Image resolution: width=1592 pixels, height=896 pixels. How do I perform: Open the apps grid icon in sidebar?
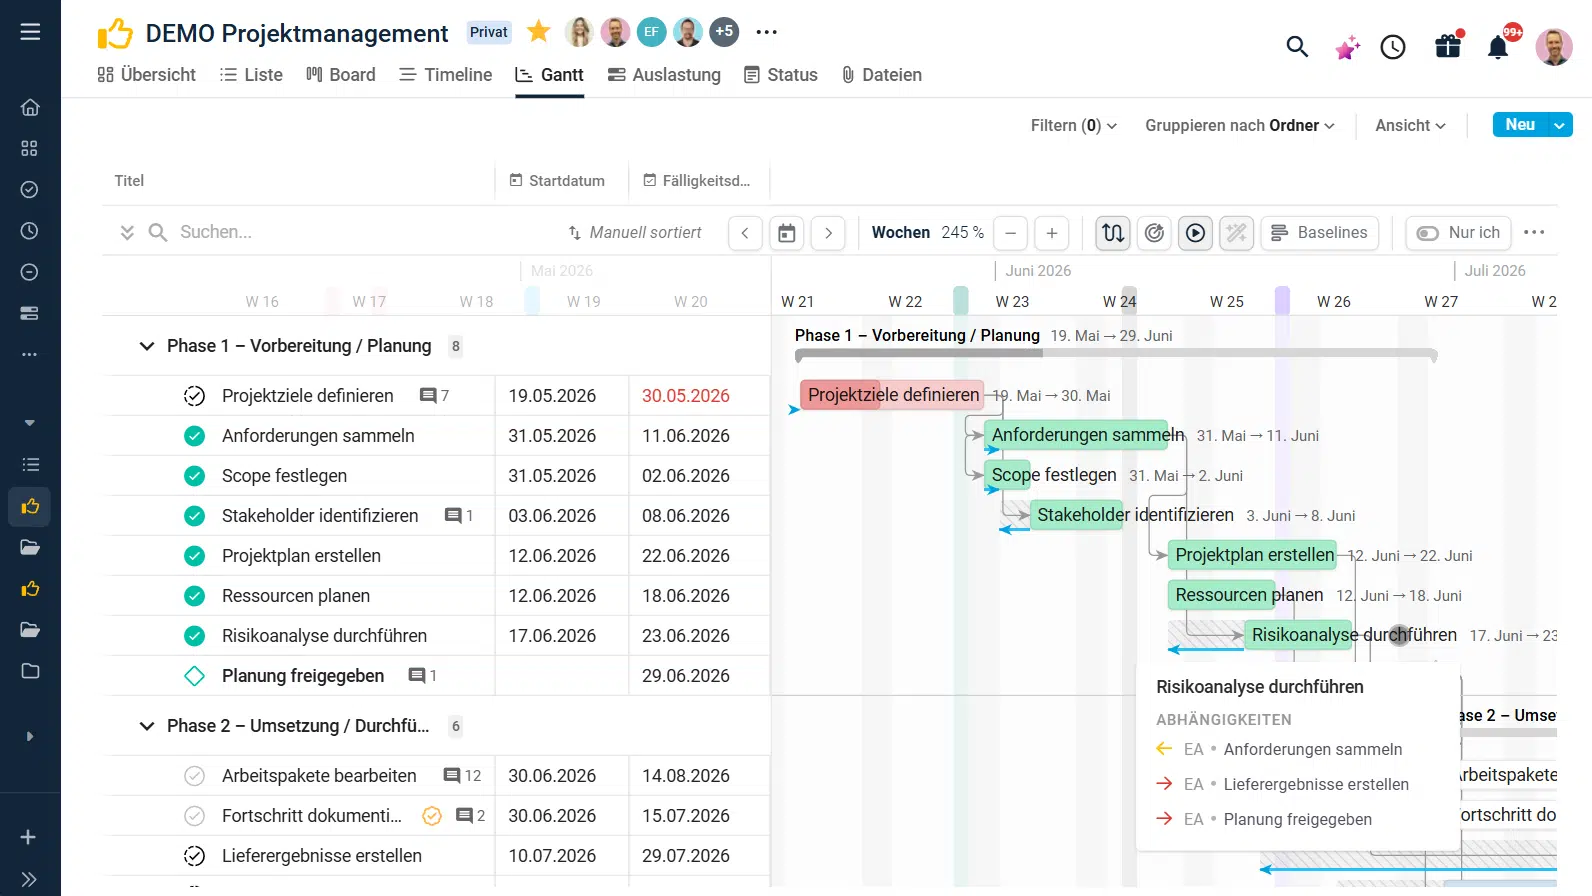click(x=30, y=148)
